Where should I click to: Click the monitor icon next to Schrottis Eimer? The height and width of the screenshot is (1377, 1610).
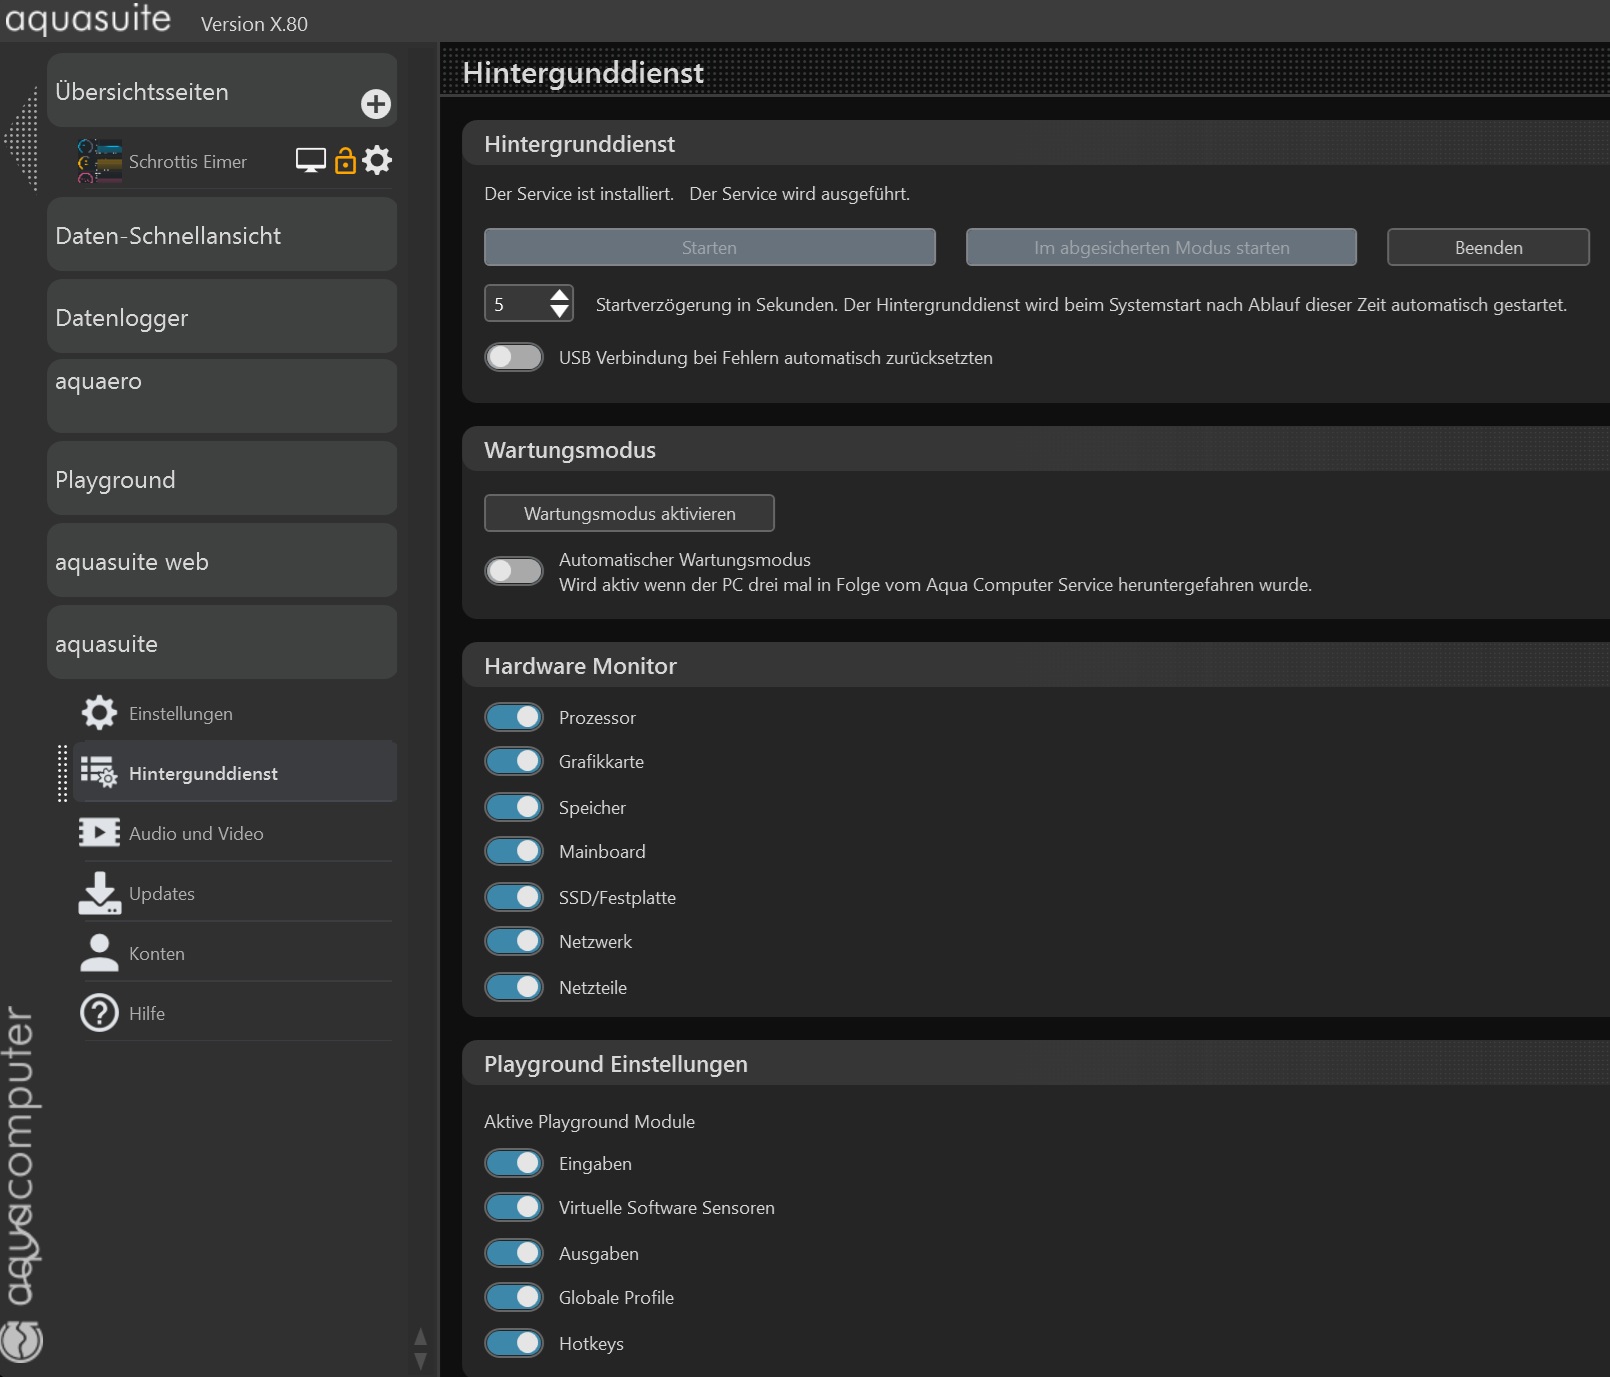tap(310, 160)
